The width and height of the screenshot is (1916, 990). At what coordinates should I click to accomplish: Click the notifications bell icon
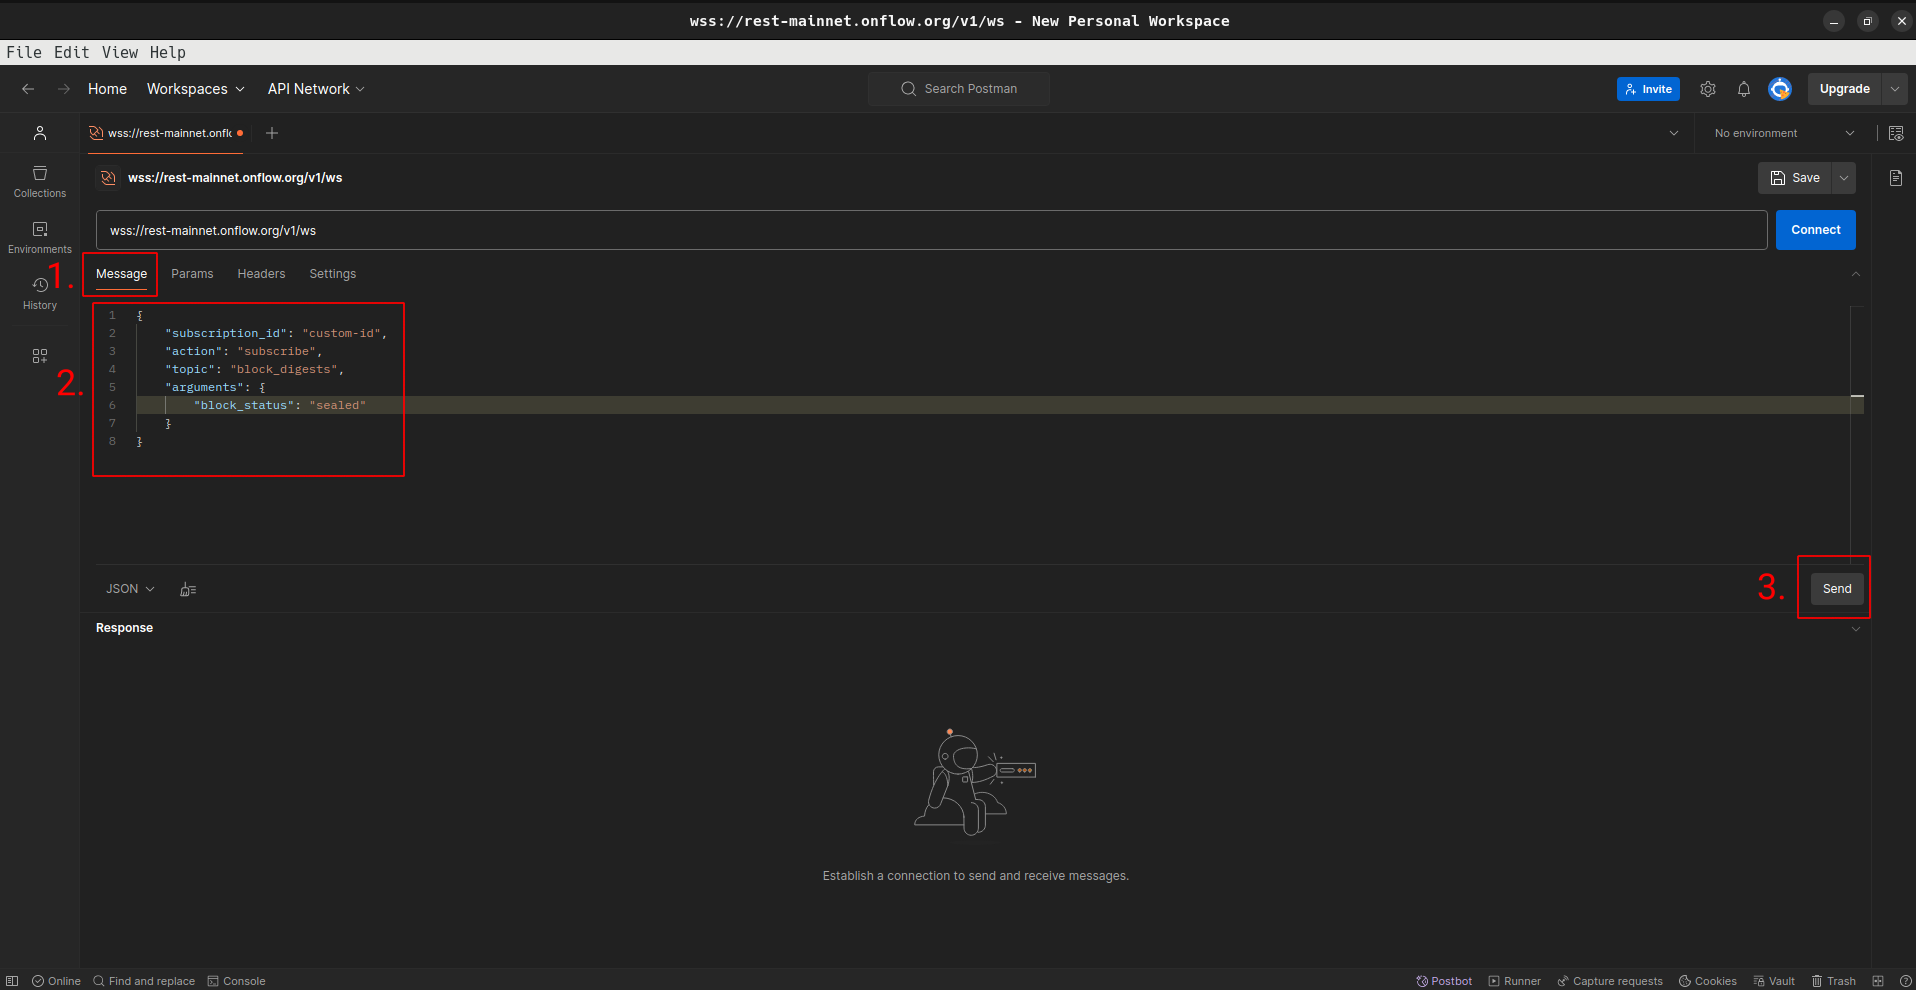click(x=1743, y=89)
